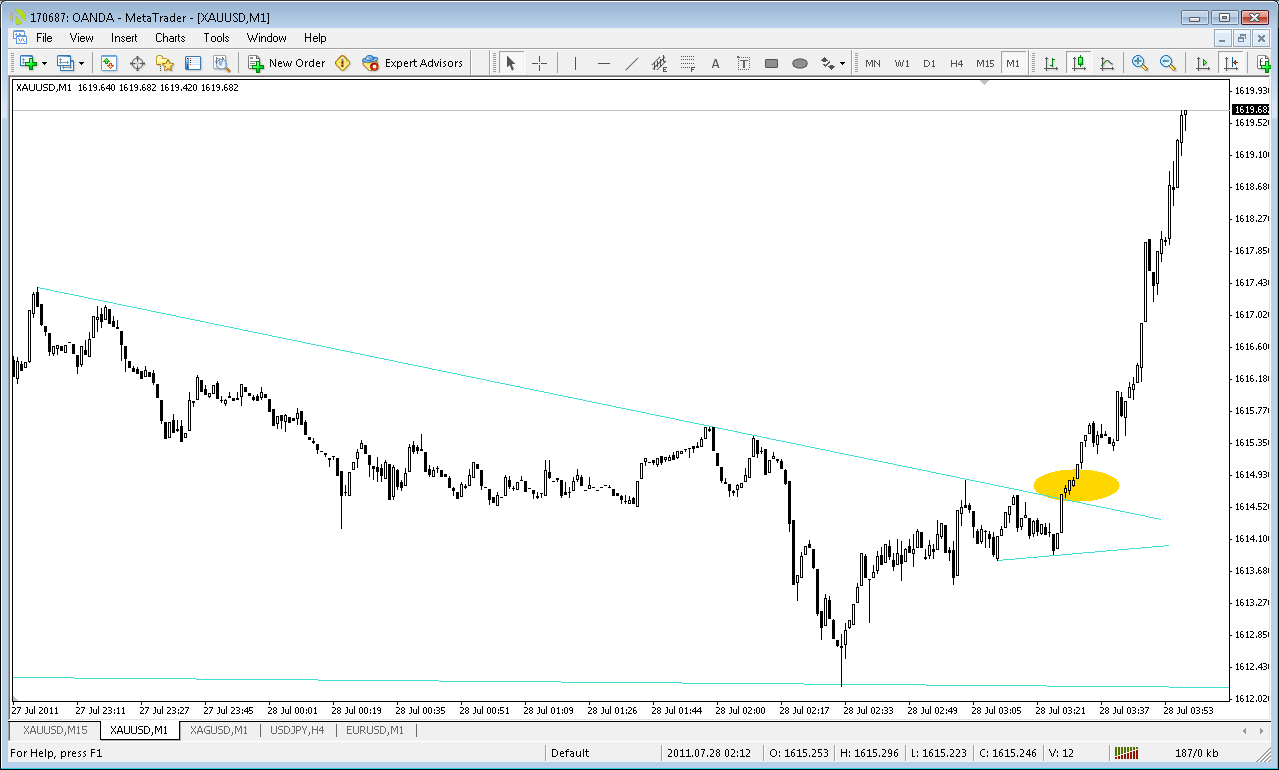Image resolution: width=1279 pixels, height=770 pixels.
Task: Toggle the M15 timeframe button
Action: 985,63
